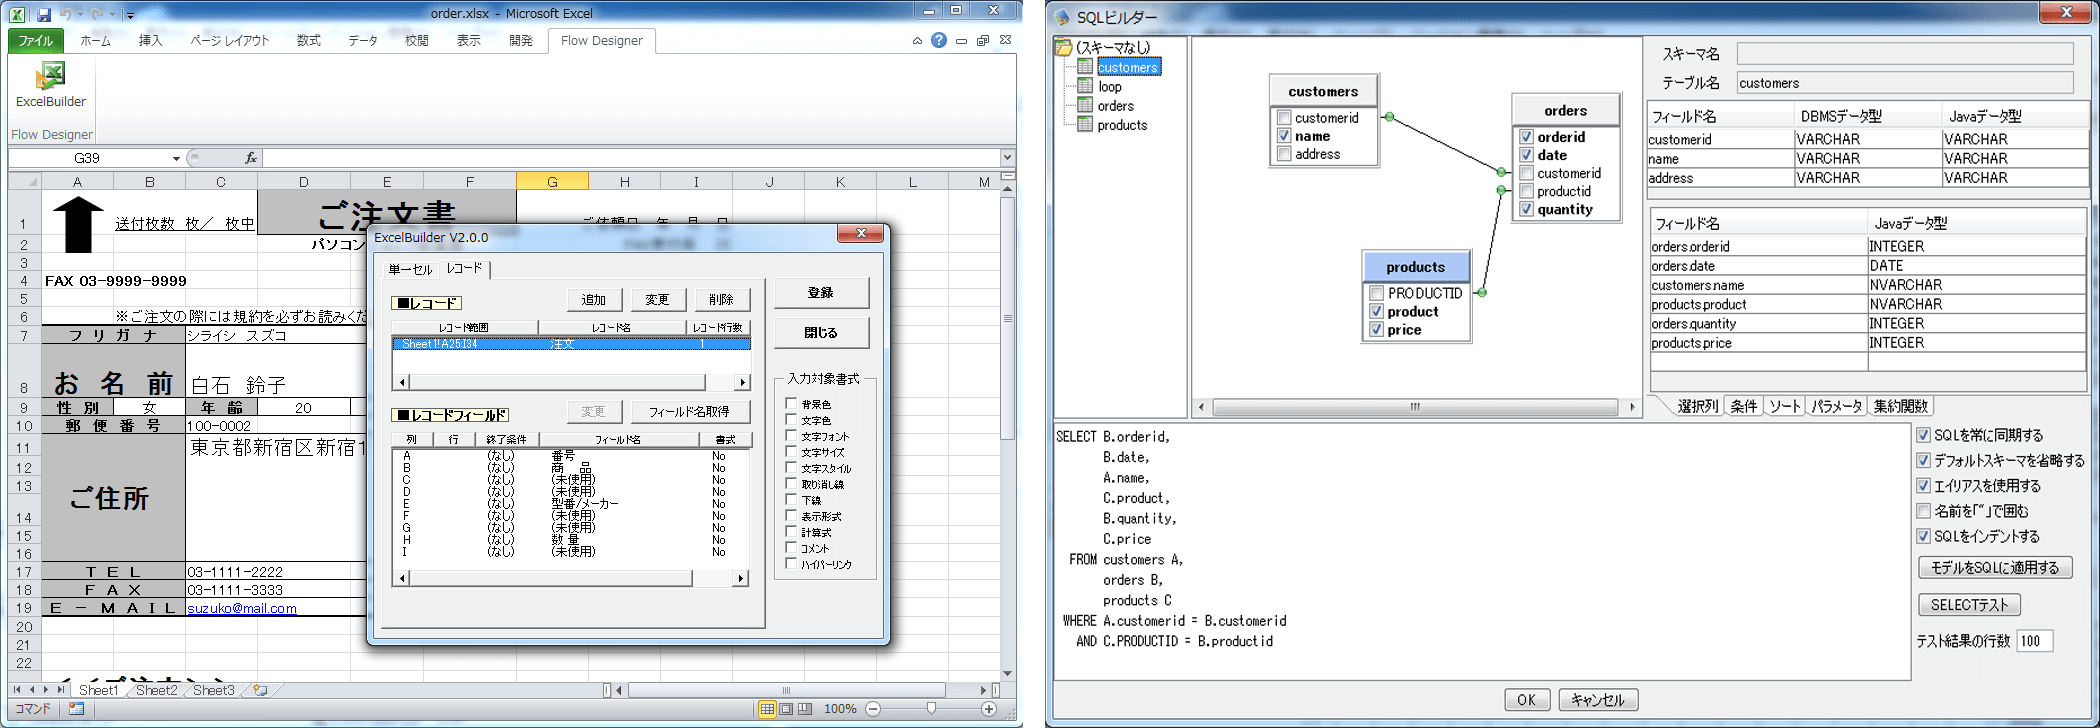
Task: Click the suzuko@mail.com link in the sheet
Action: (x=242, y=608)
